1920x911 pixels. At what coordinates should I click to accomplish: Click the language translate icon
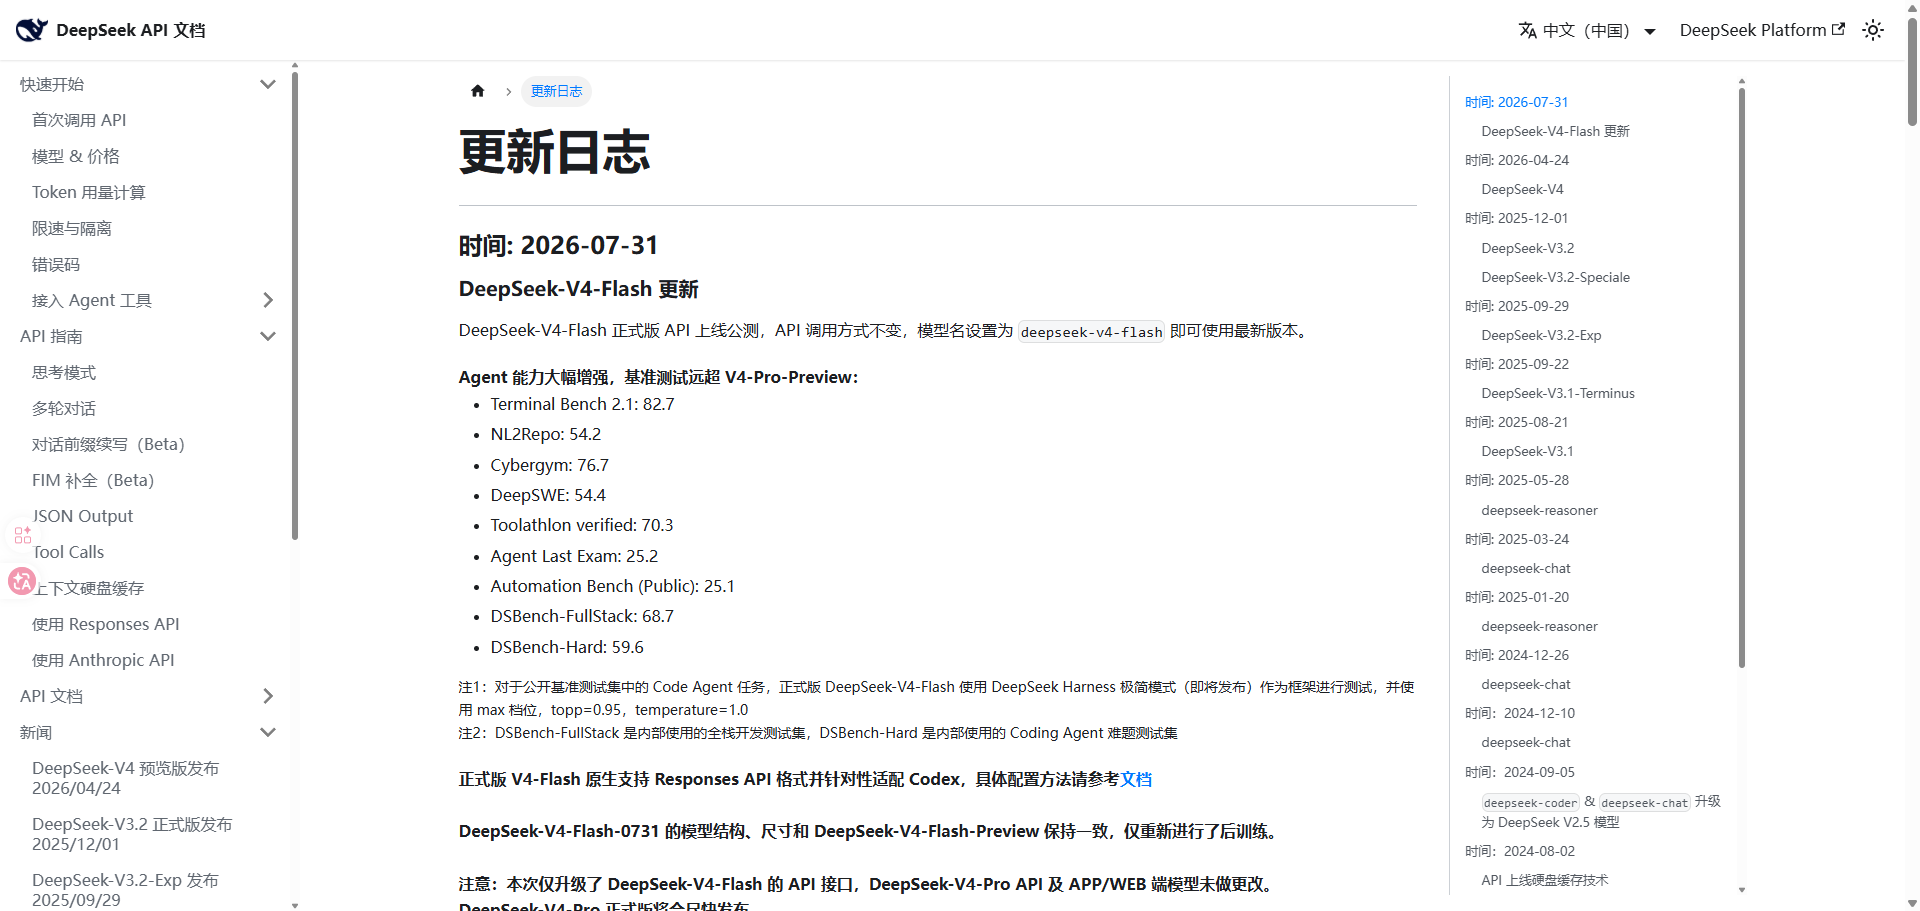point(1527,30)
